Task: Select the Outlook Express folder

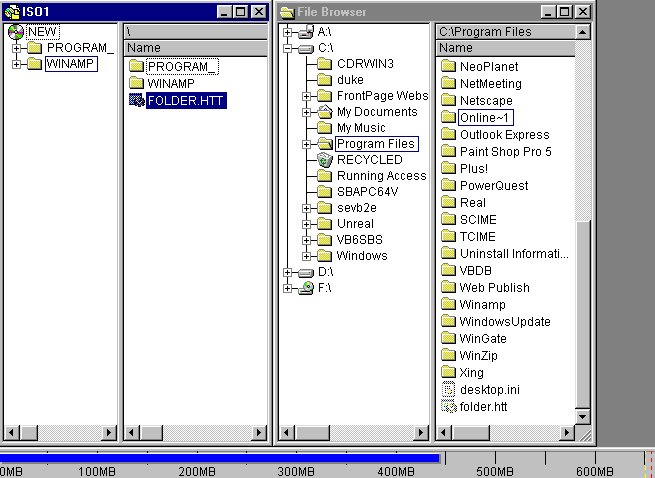Action: coord(504,134)
